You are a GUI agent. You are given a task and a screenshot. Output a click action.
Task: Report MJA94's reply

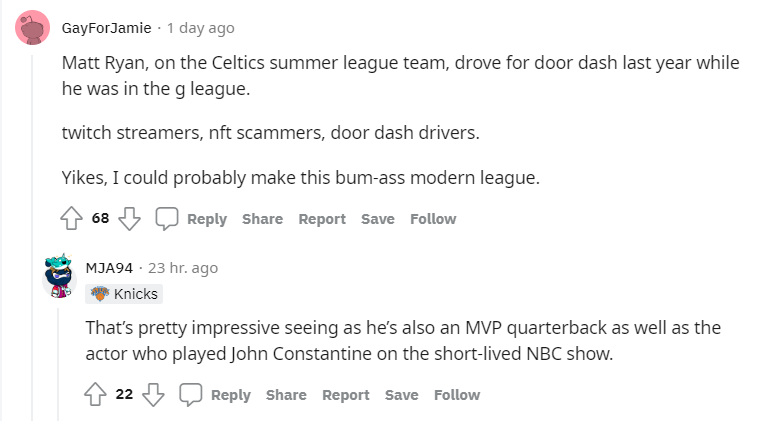tap(346, 395)
